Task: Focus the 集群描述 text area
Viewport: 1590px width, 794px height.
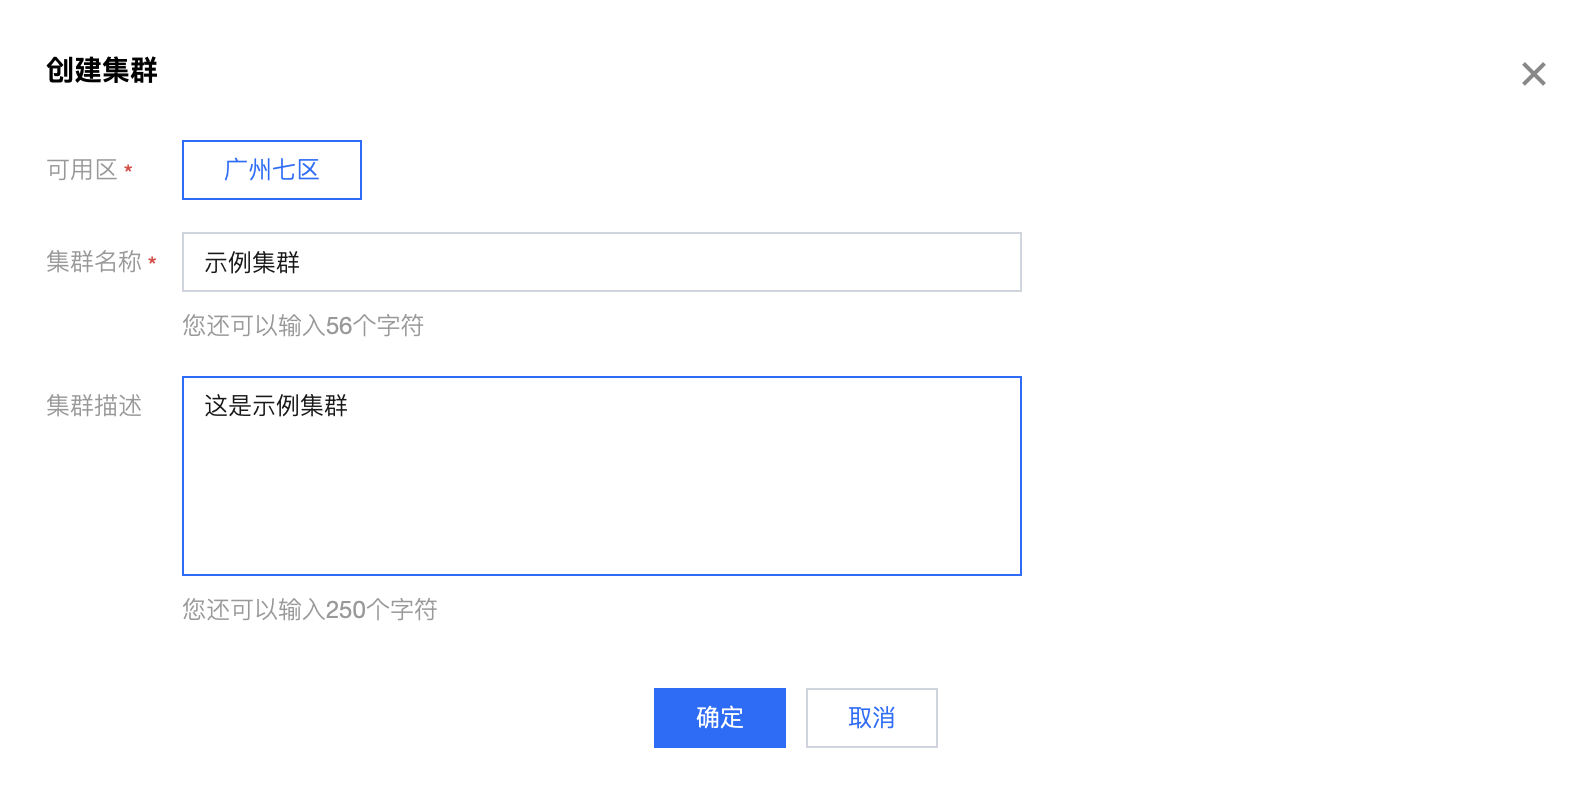Action: 600,476
